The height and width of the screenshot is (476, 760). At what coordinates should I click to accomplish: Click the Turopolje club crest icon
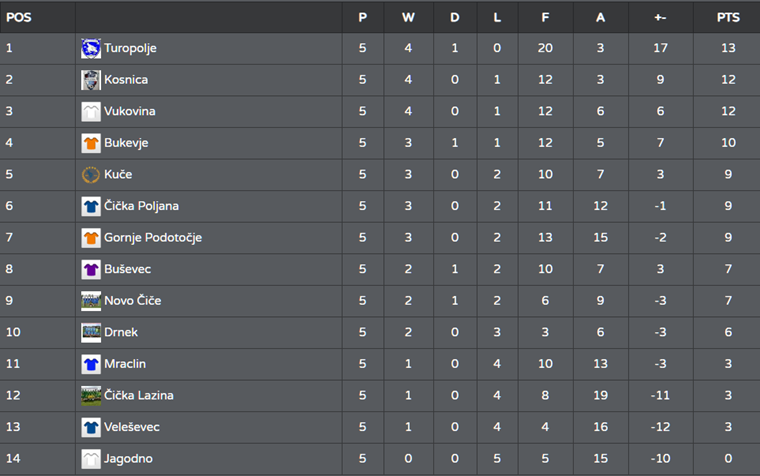coord(91,48)
